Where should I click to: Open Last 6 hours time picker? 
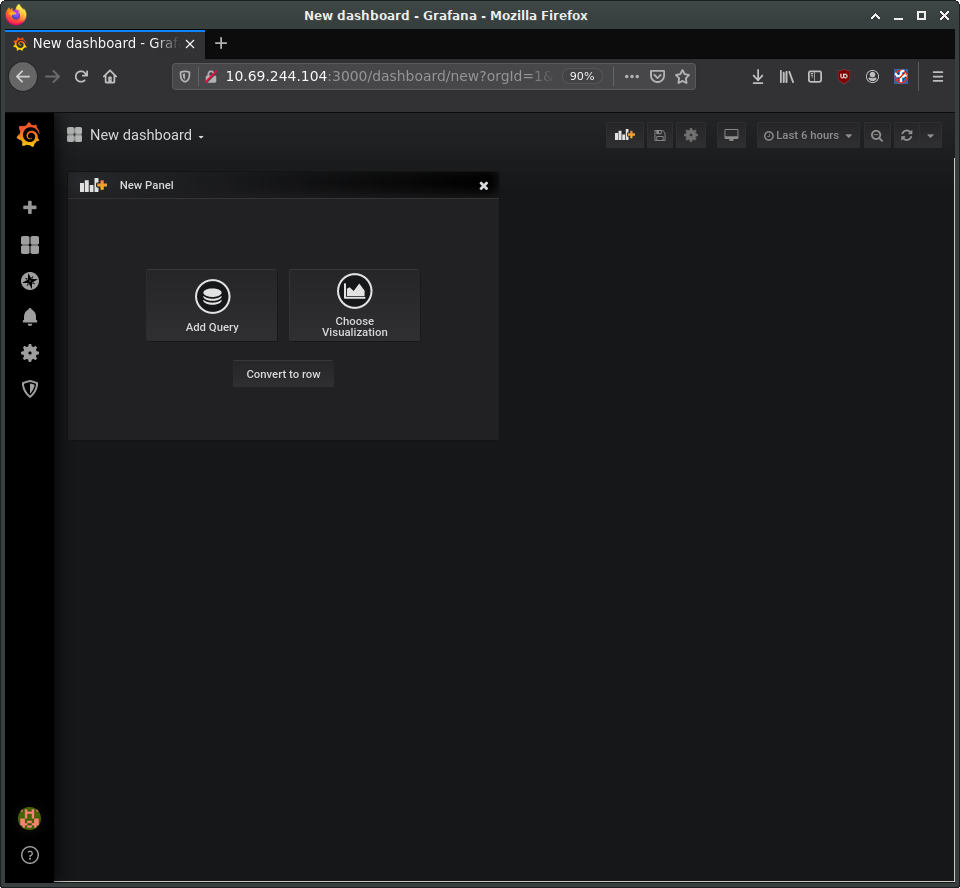tap(808, 135)
